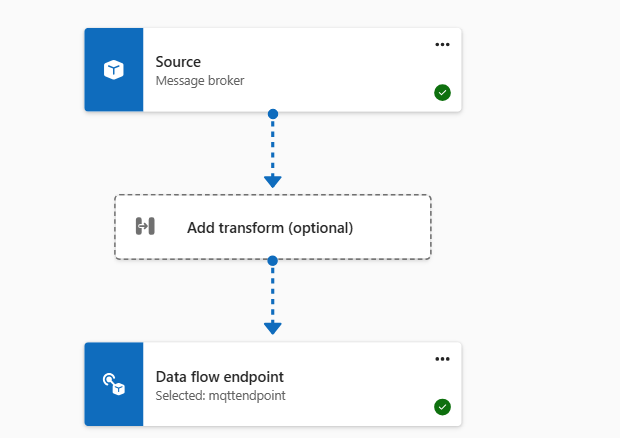This screenshot has height=438, width=620.
Task: Click the transform icon in dashed box
Action: coord(145,227)
